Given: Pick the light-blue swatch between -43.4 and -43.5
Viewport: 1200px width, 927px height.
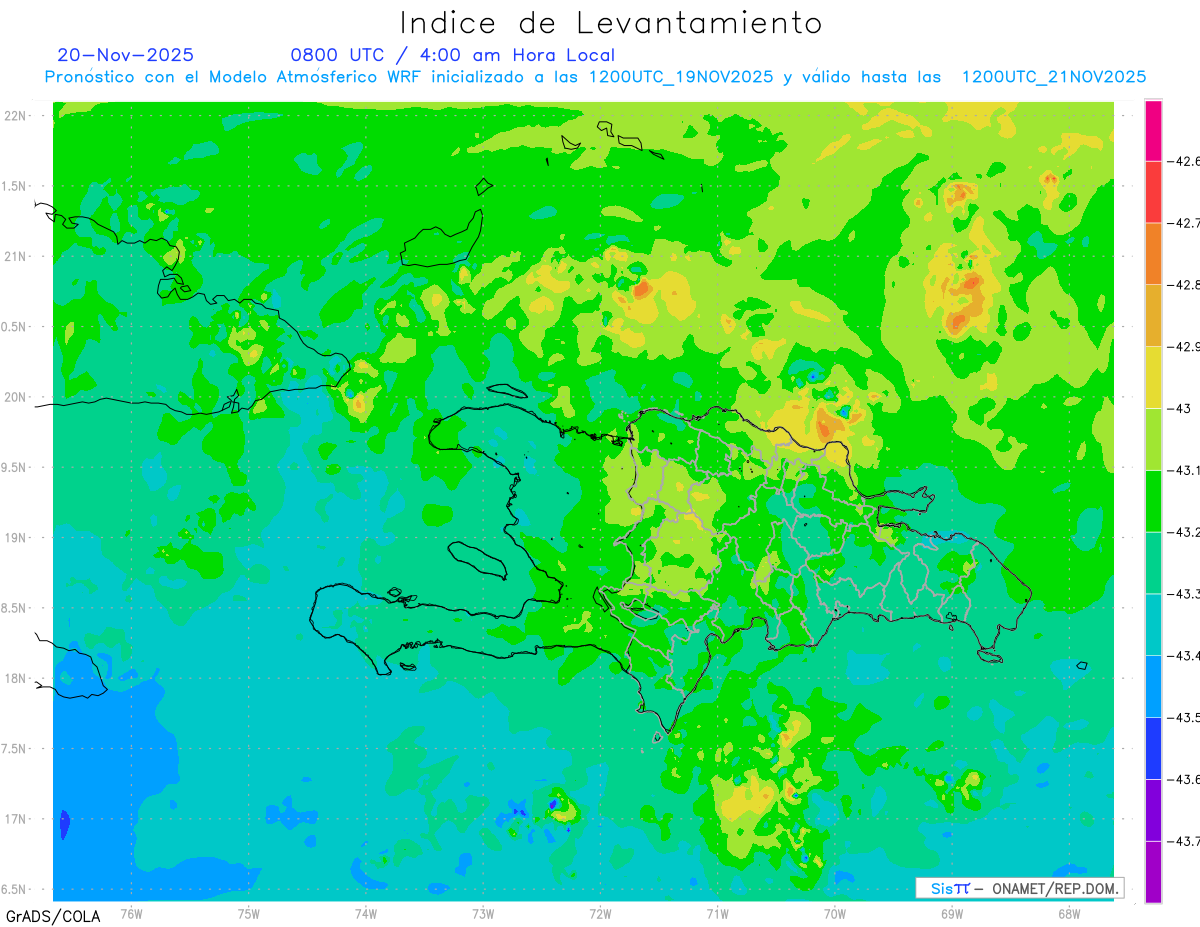Looking at the screenshot, I should 1153,687.
